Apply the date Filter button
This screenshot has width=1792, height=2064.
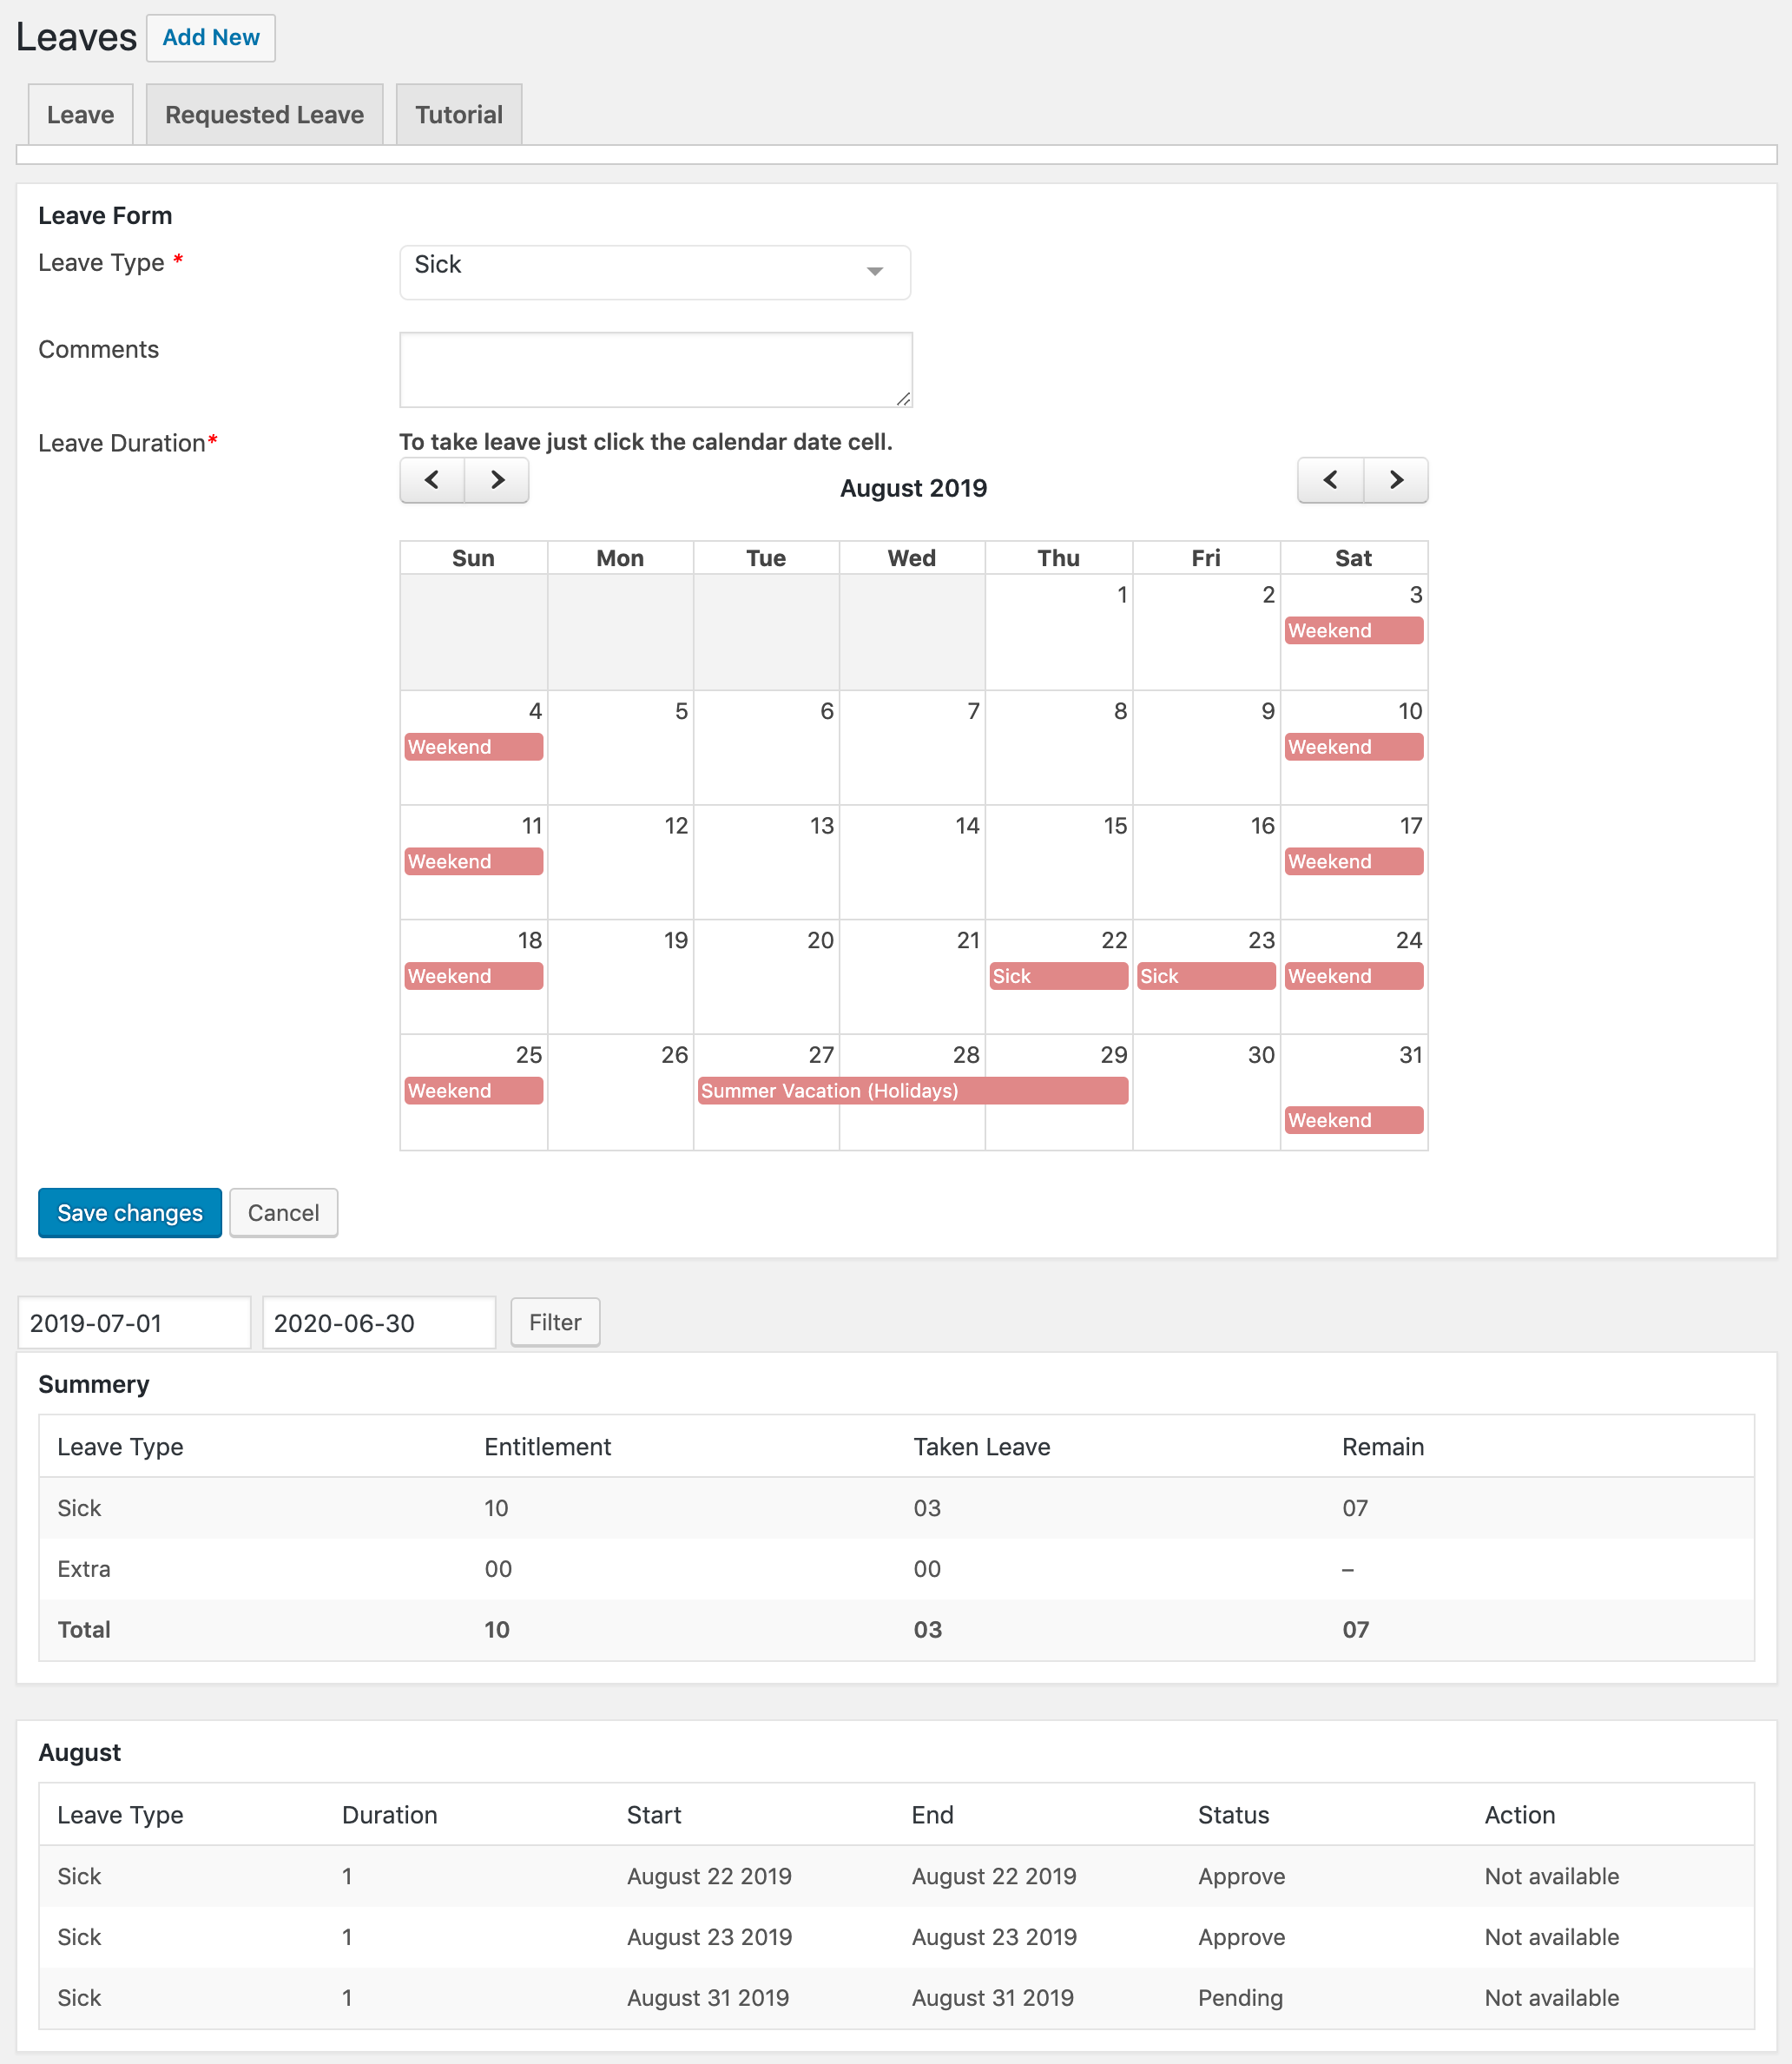(555, 1322)
